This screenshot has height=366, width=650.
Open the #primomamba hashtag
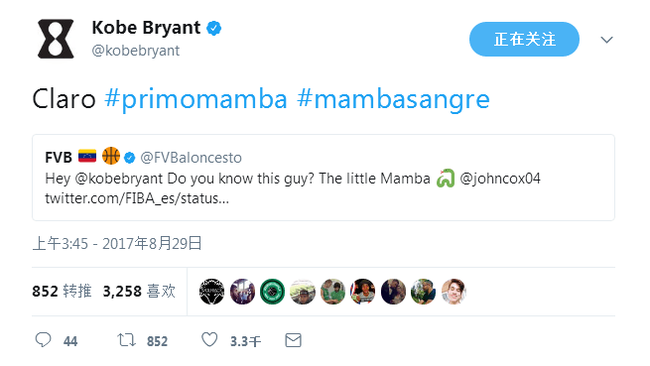click(196, 99)
